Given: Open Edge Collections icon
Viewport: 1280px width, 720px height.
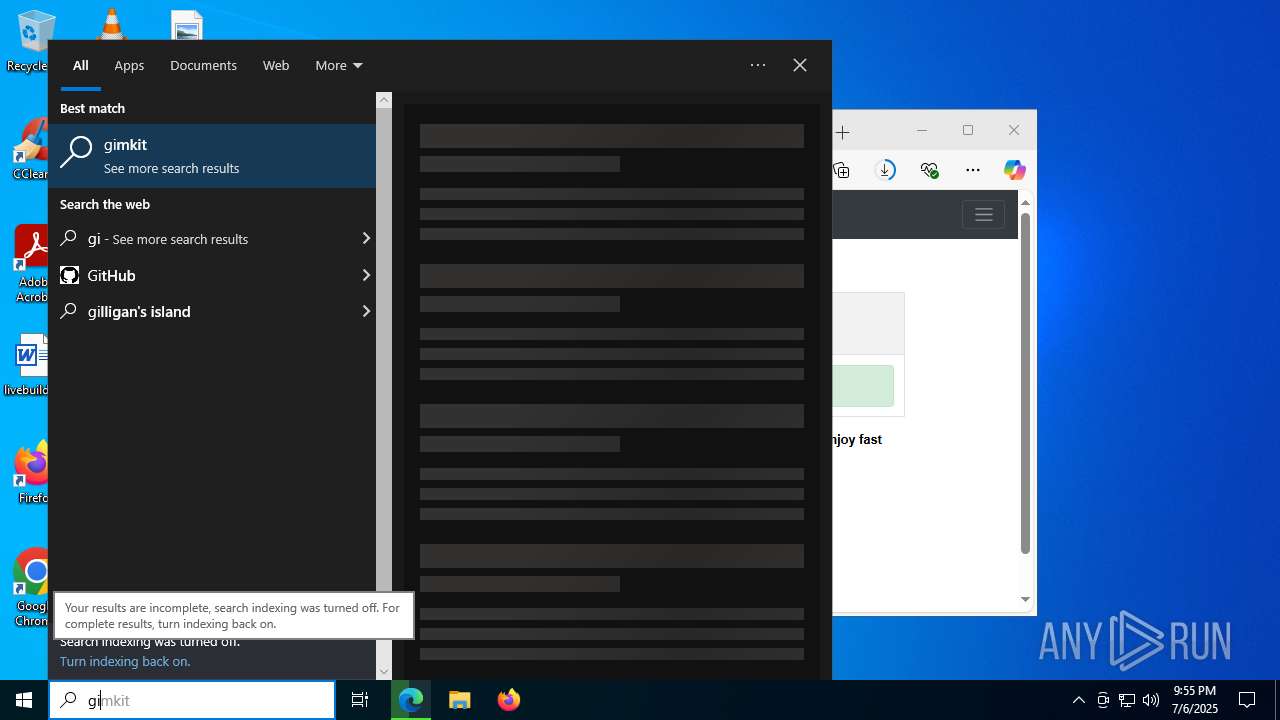Looking at the screenshot, I should click(x=841, y=170).
